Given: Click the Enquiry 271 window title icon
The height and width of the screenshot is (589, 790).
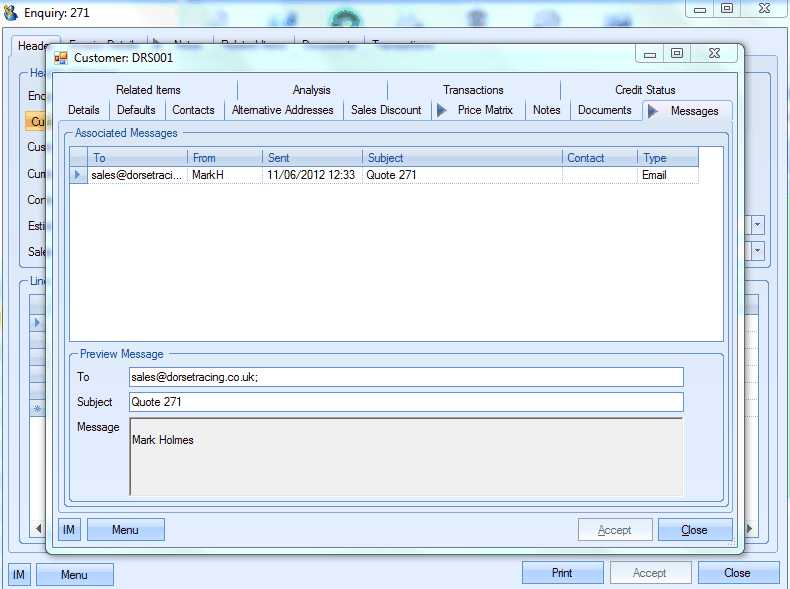Looking at the screenshot, I should [11, 13].
